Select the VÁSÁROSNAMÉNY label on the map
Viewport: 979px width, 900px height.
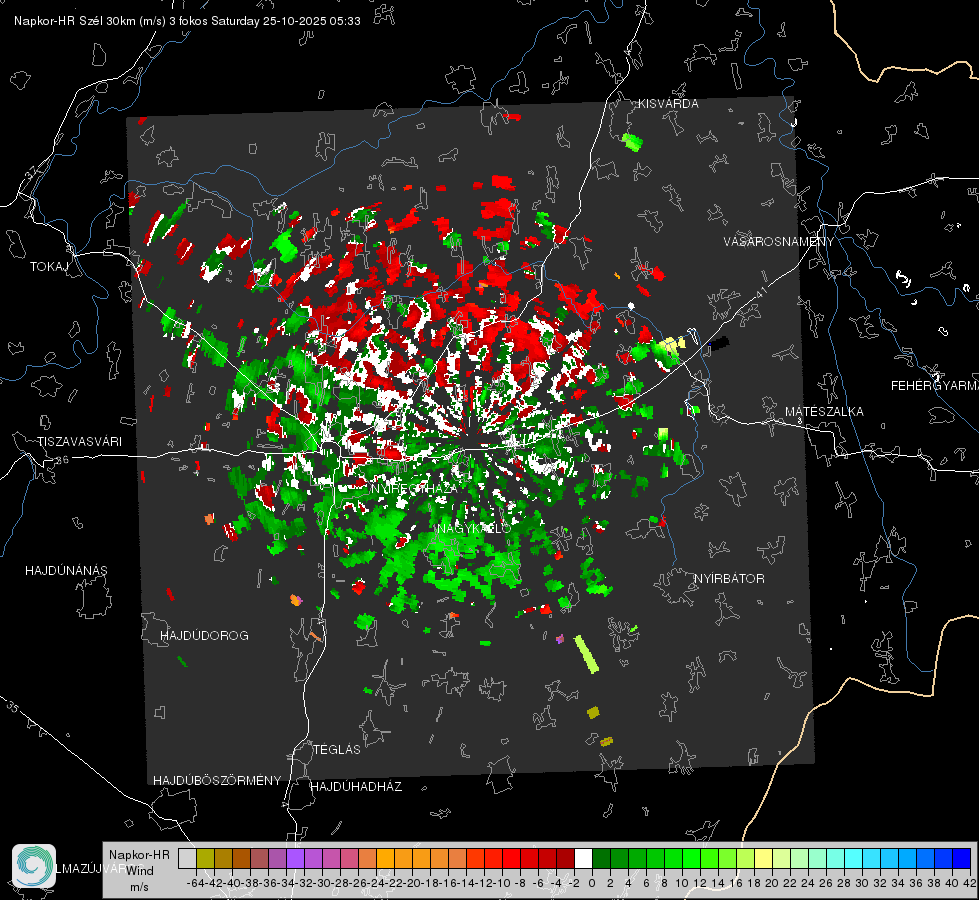[779, 241]
